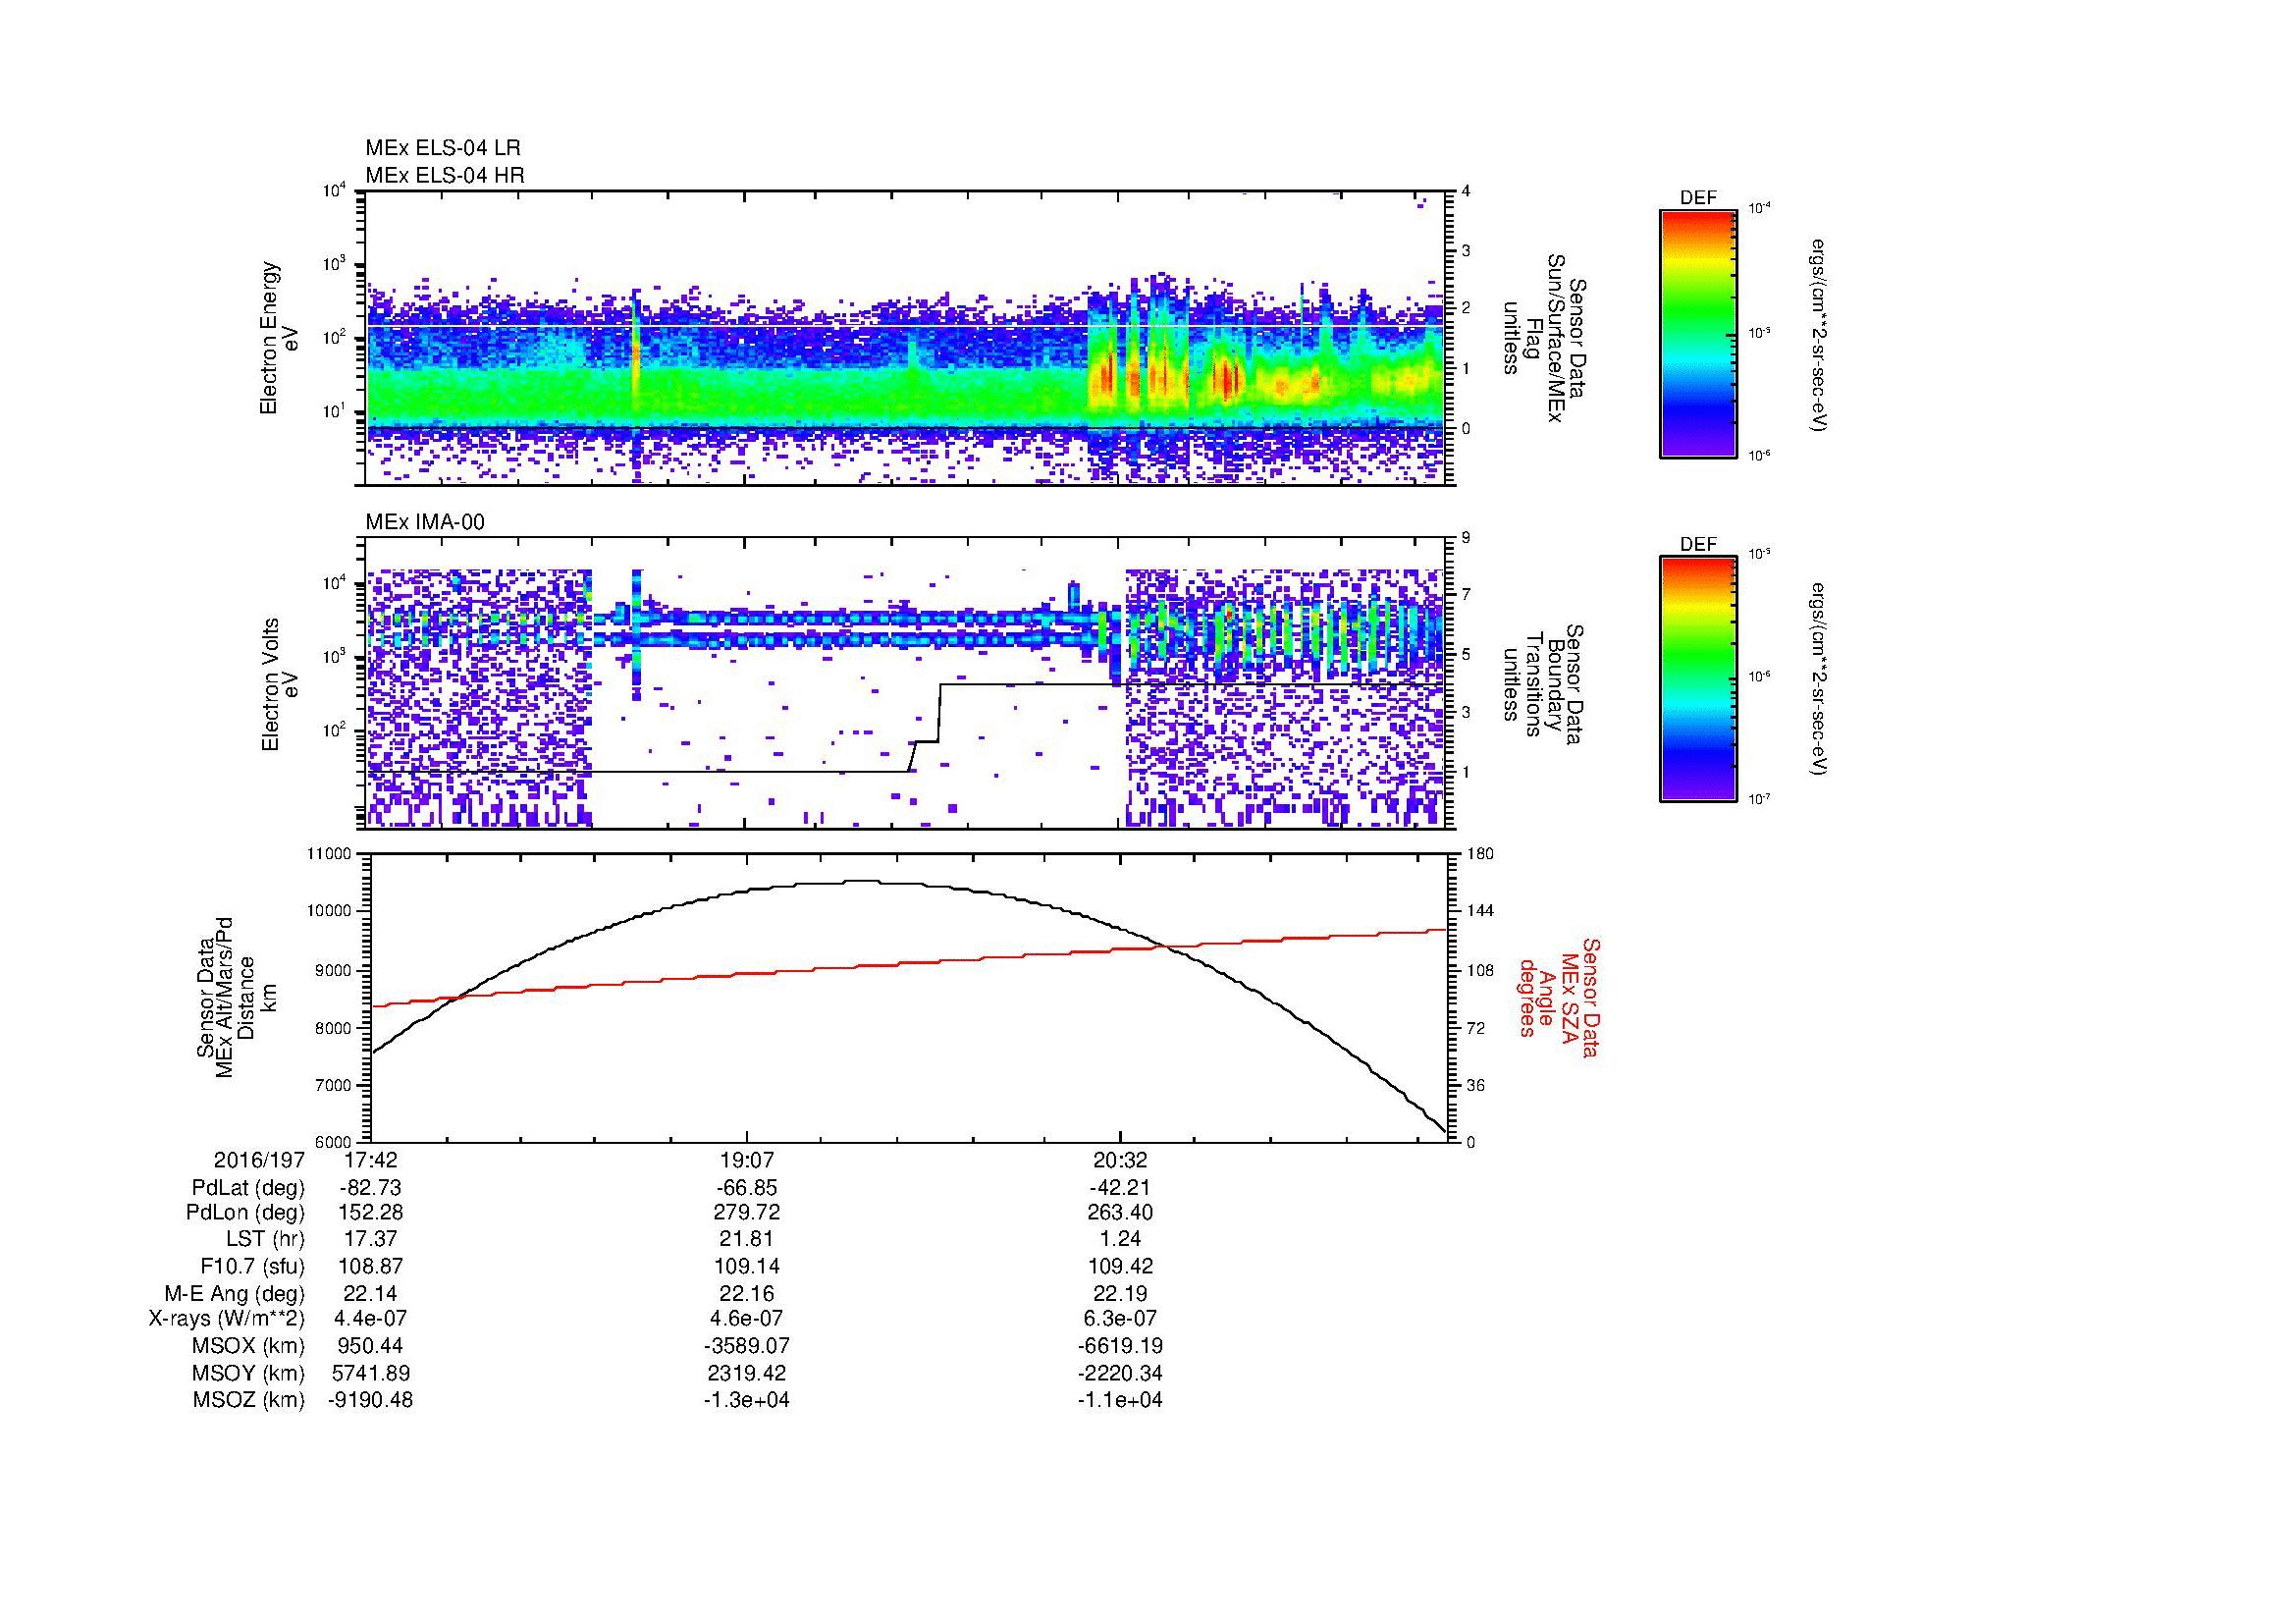This screenshot has width=2296, height=1623.
Task: Click the LST value '17.37'
Action: click(x=370, y=1239)
